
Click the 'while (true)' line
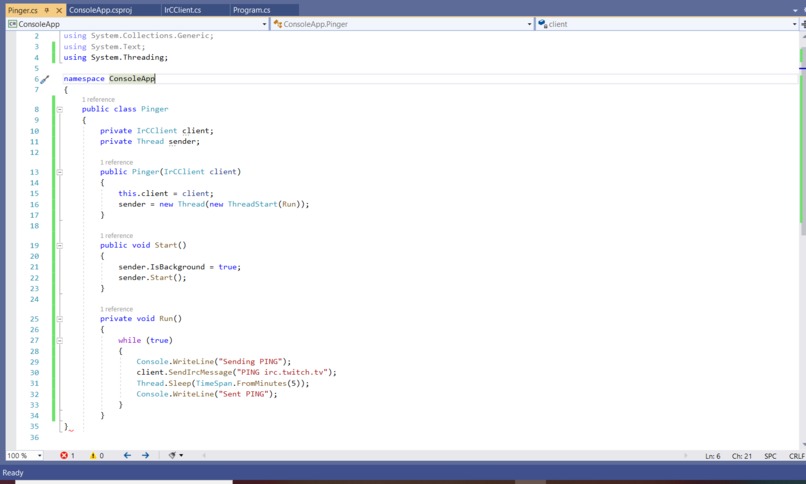[145, 341]
